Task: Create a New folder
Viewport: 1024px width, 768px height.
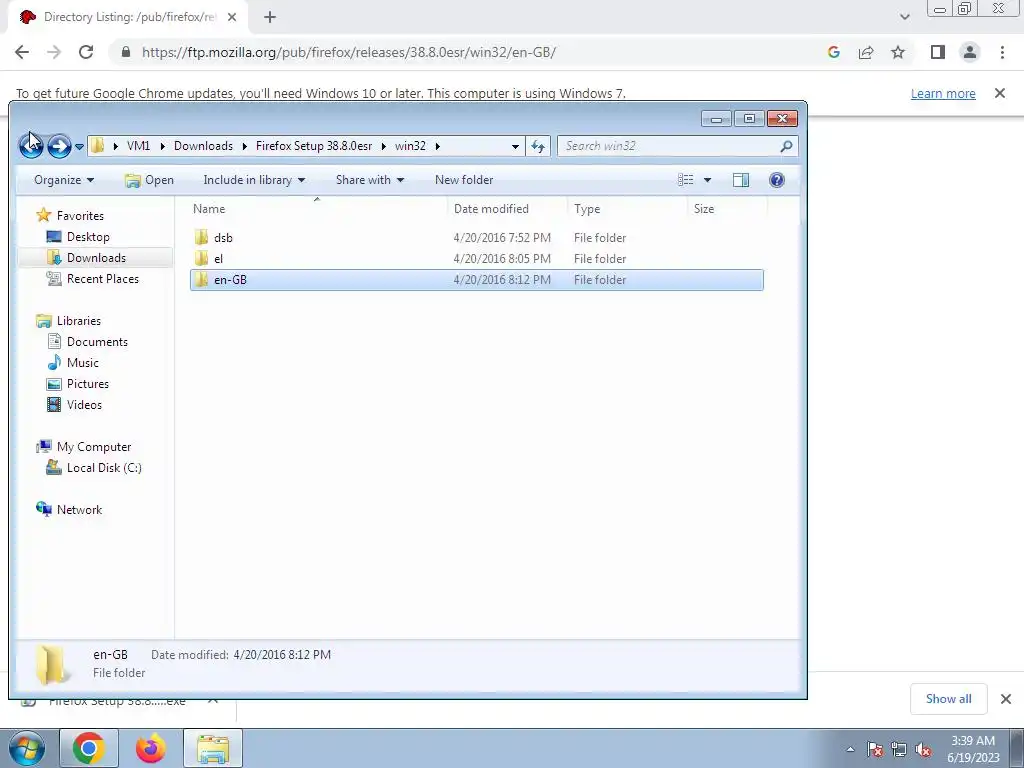Action: click(464, 180)
